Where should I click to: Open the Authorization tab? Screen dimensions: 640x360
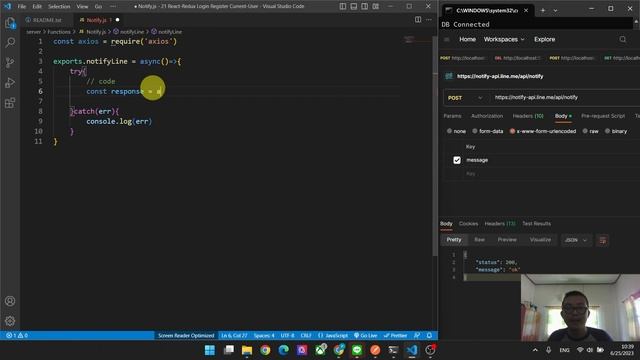coord(487,116)
